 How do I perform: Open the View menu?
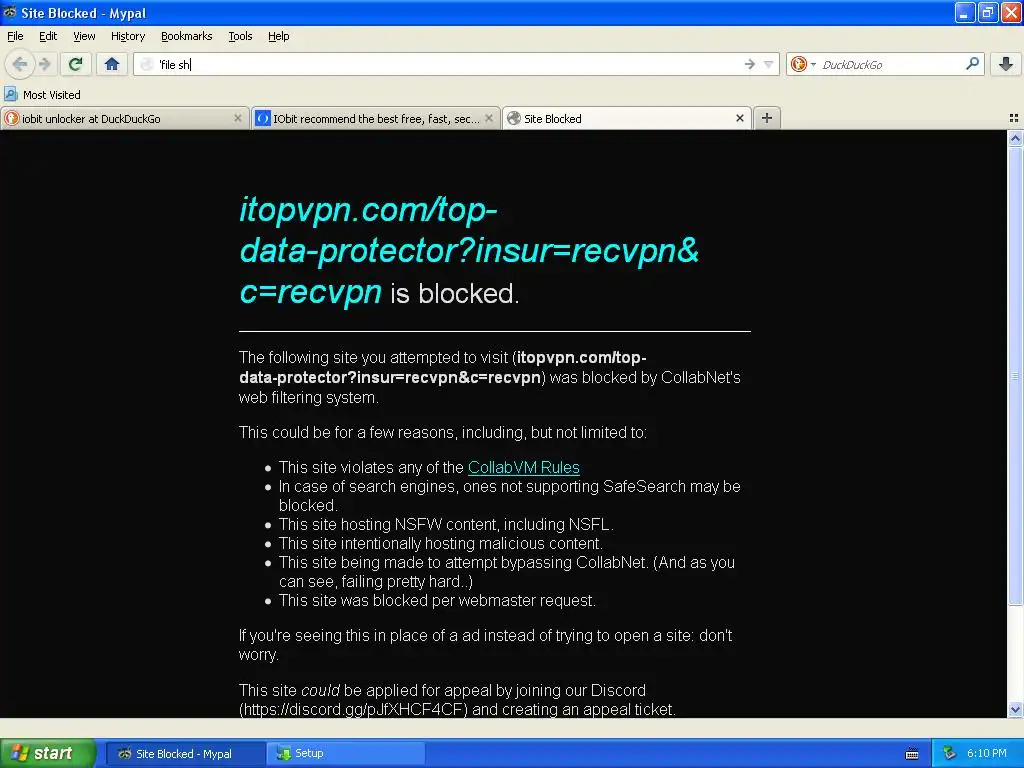click(84, 36)
